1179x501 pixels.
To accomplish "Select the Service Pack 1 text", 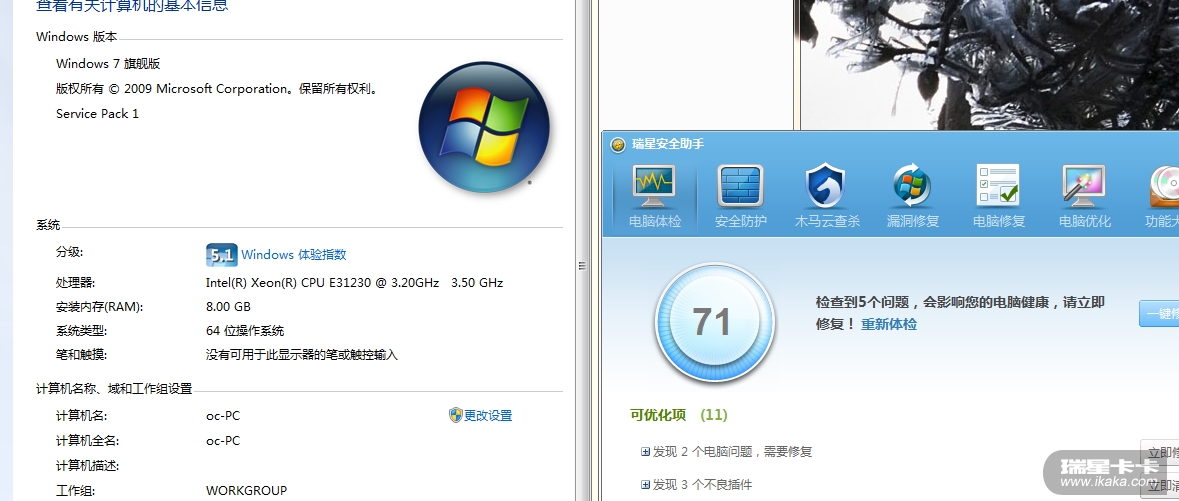I will coord(97,114).
